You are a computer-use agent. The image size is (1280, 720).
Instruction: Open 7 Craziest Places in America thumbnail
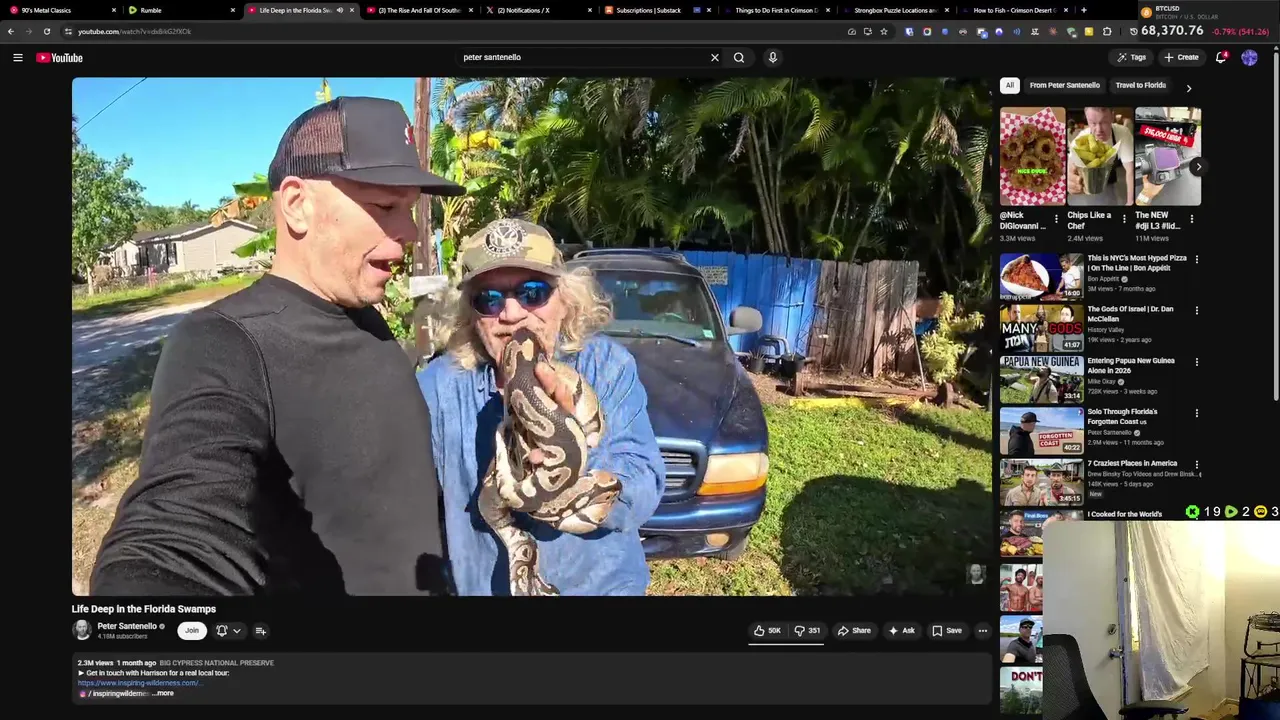[x=1041, y=482]
